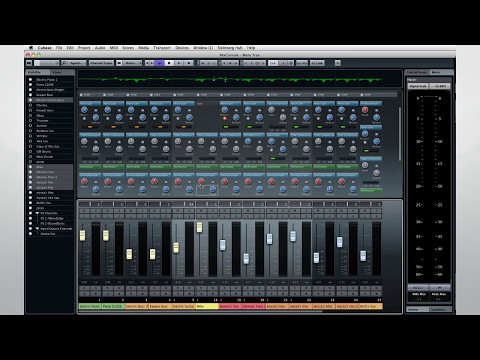Toggle visibility dot for Real Drums
The height and width of the screenshot is (360, 480).
[x=30, y=157]
